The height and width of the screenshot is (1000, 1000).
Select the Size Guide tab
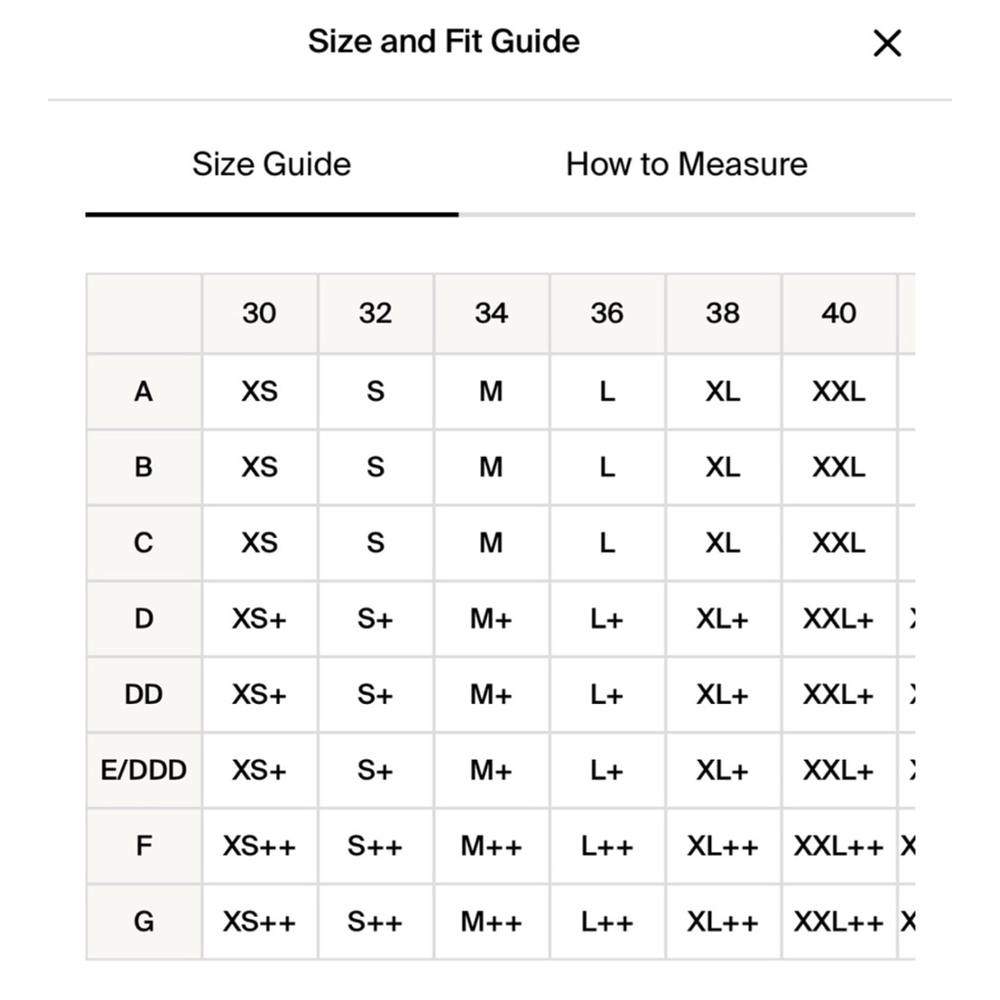click(272, 165)
